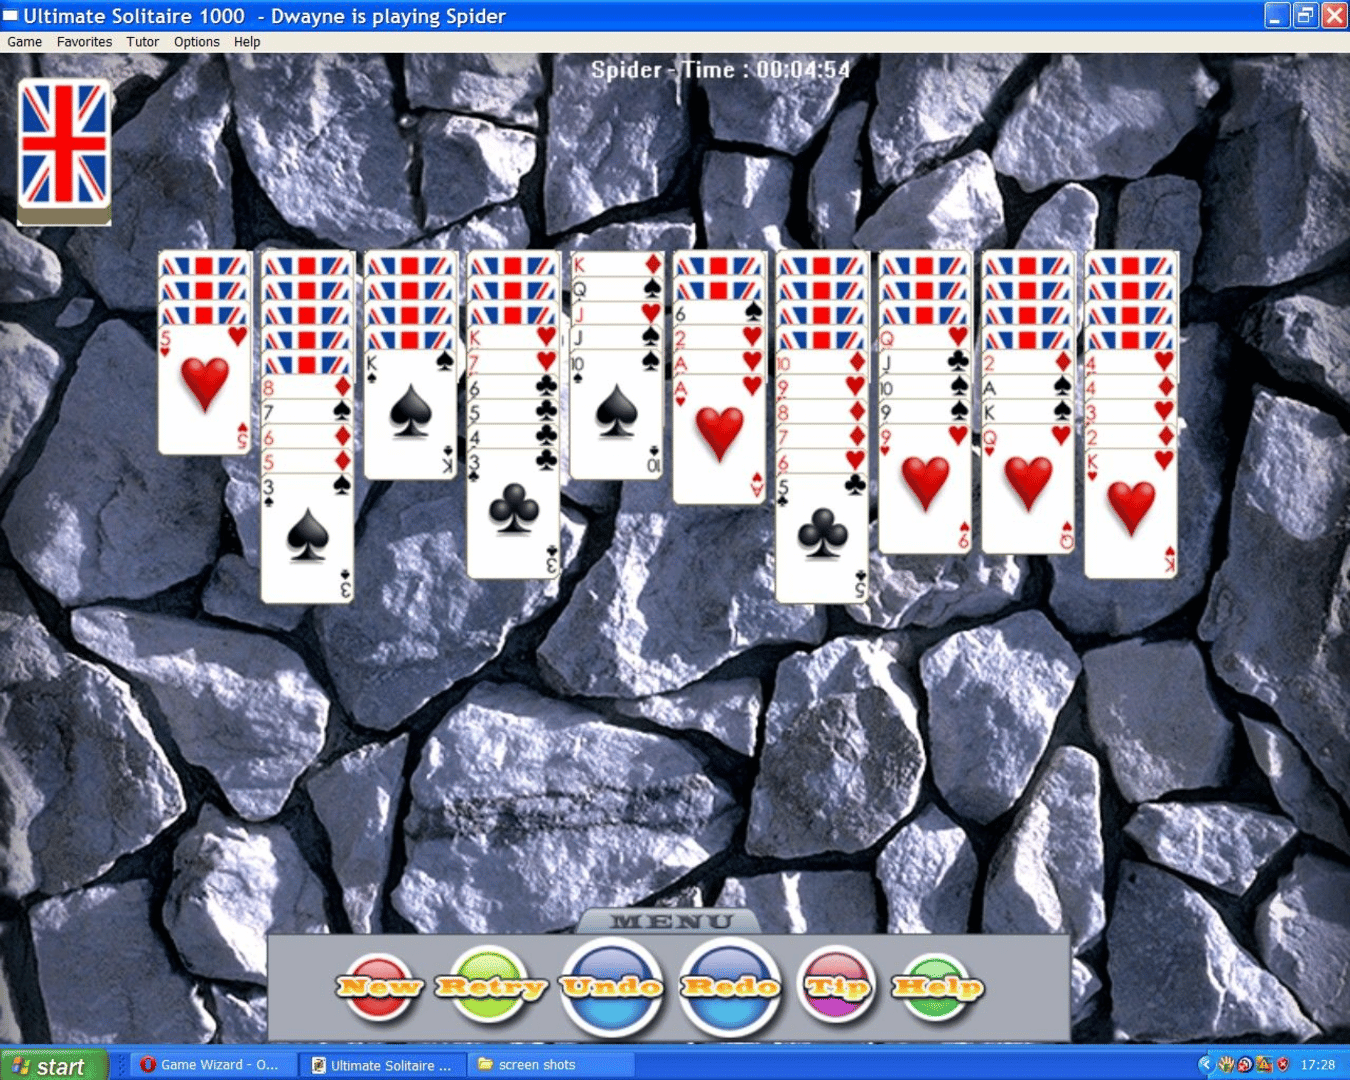Select the Queen of hearts in eighth column
This screenshot has width=1350, height=1080.
pos(925,337)
